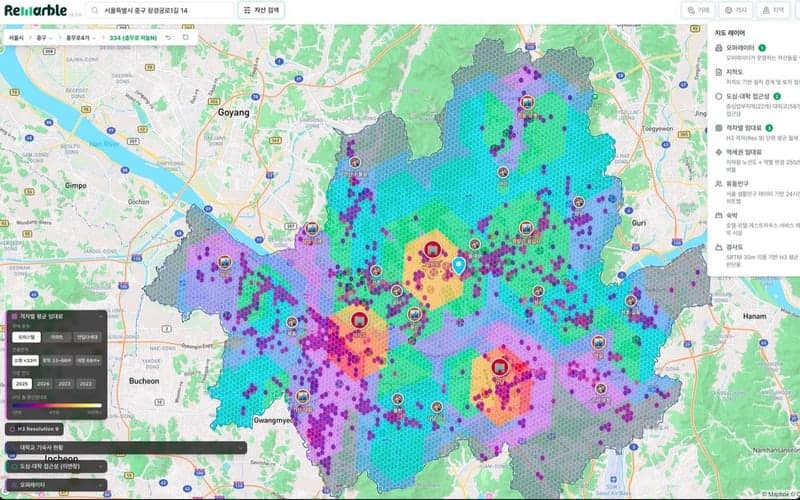Click the building icon beside 오피레이터 layer

pyautogui.click(x=719, y=48)
